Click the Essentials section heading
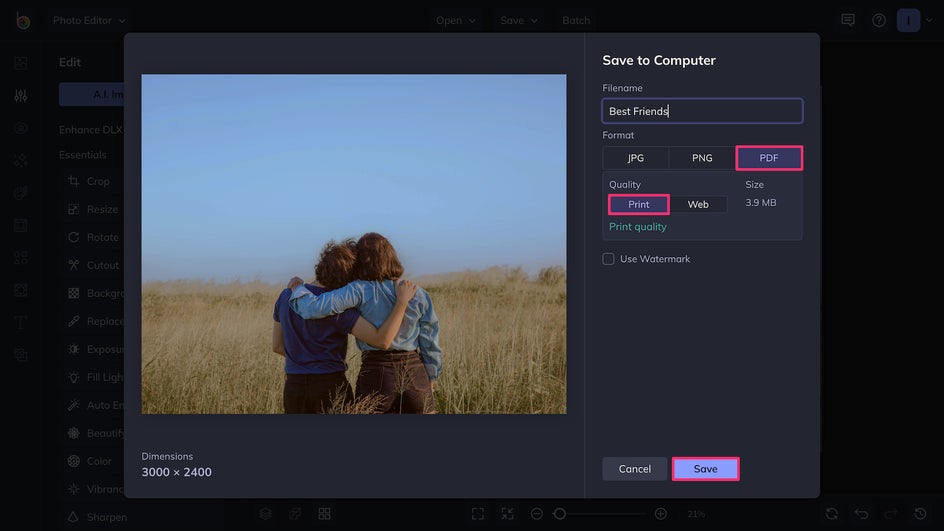 (x=82, y=155)
